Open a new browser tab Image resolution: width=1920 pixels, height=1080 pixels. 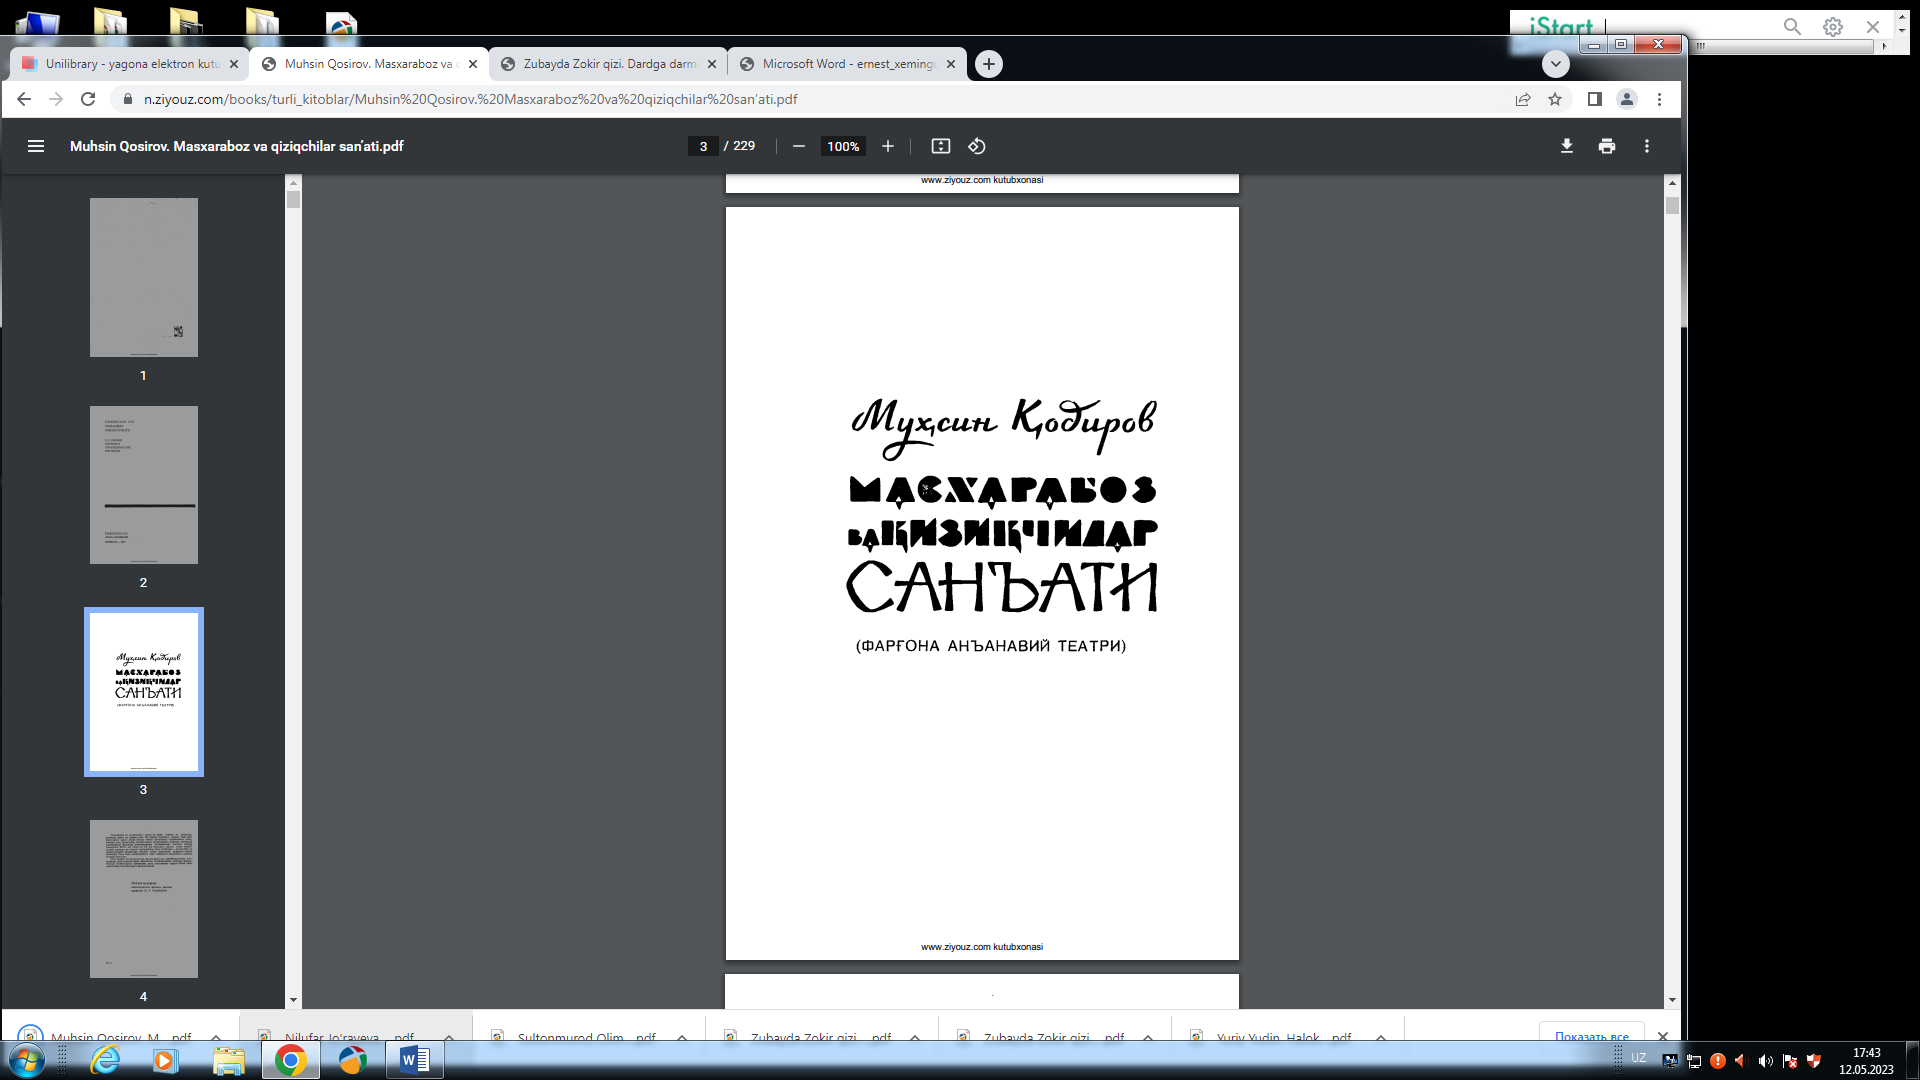click(x=988, y=64)
